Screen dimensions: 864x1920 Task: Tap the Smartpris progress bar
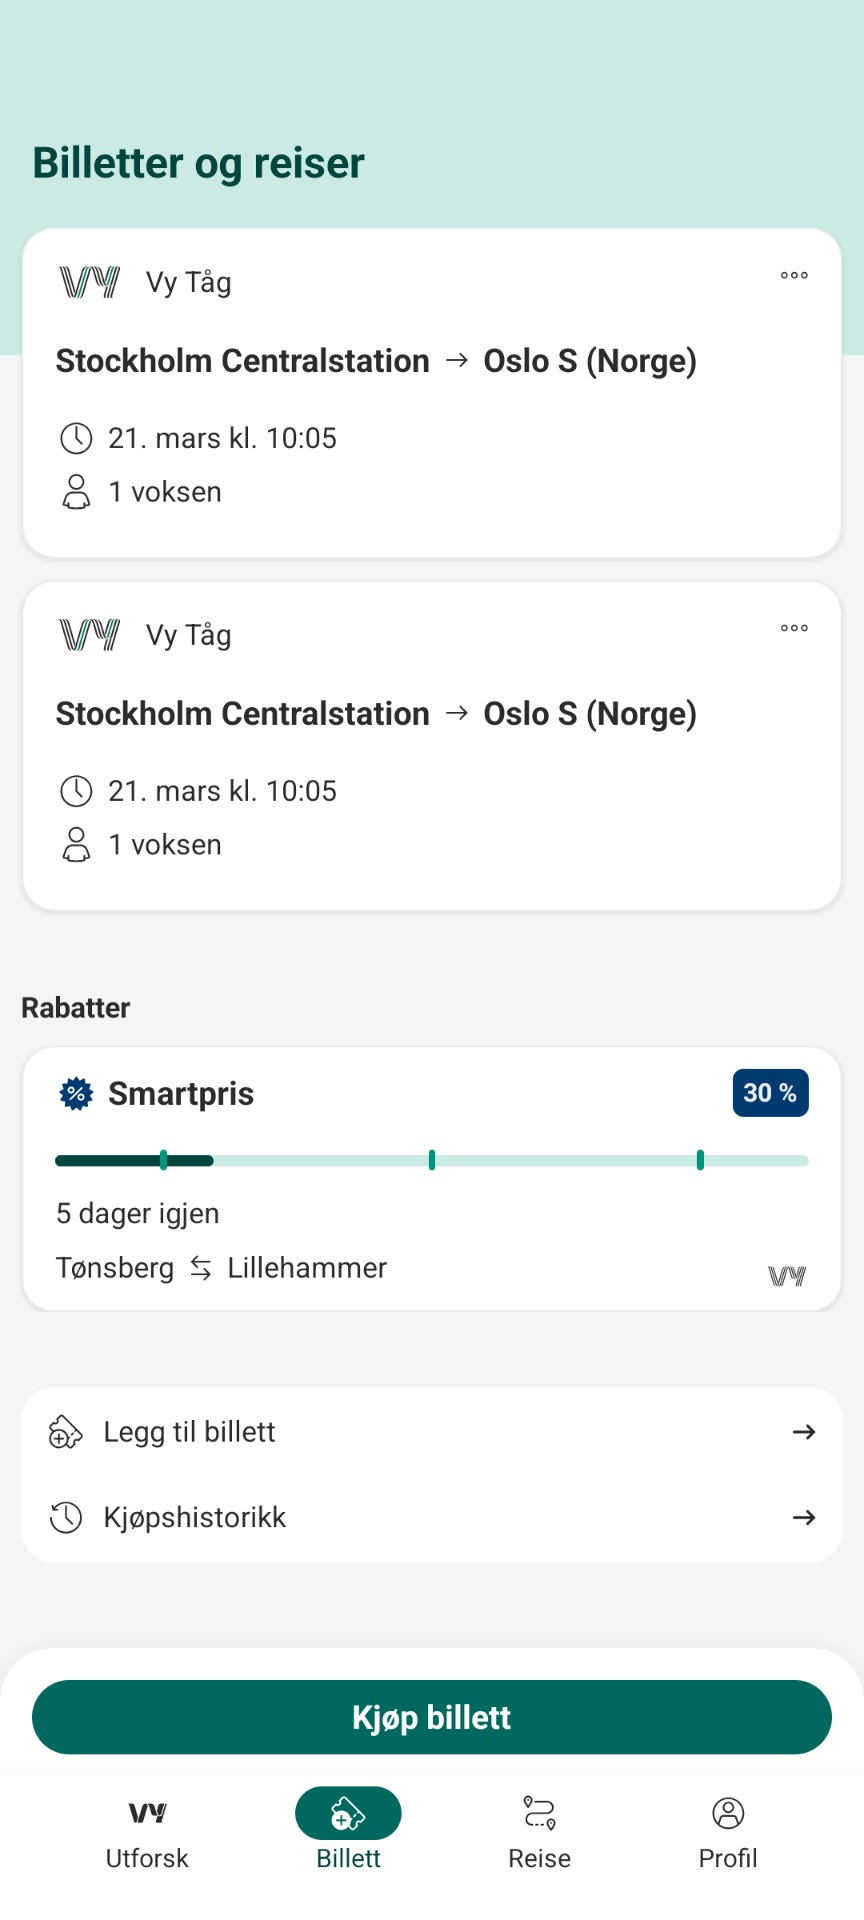click(432, 1160)
